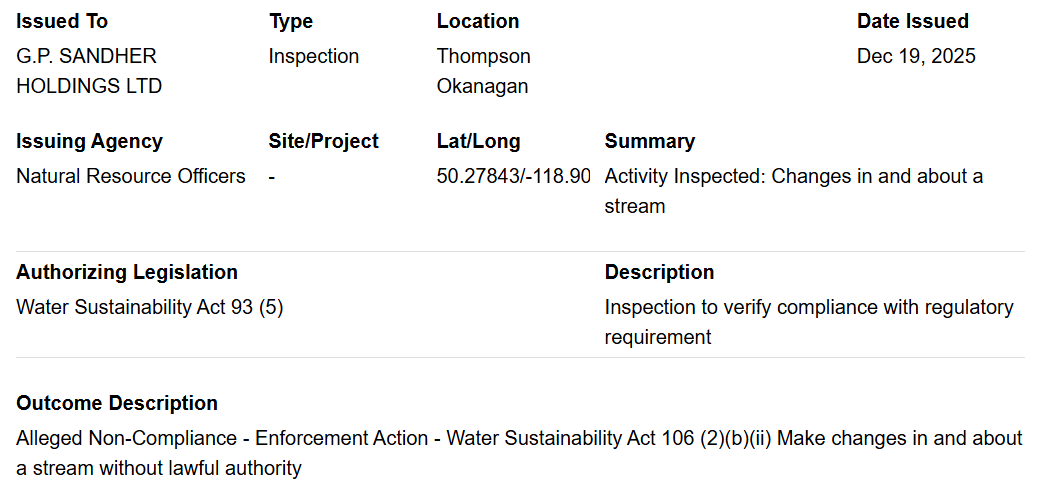Click the "Outcome Description" heading
The width and height of the screenshot is (1051, 491).
tap(117, 403)
